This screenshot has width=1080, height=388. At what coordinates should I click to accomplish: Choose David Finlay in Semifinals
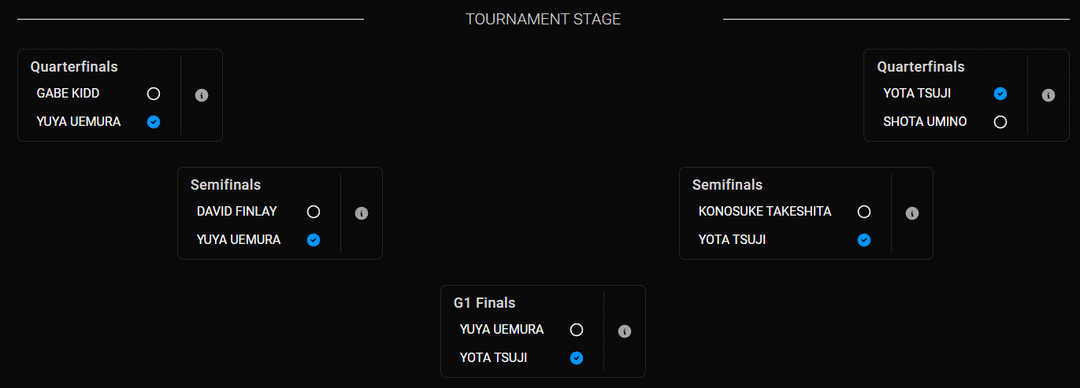tap(313, 212)
